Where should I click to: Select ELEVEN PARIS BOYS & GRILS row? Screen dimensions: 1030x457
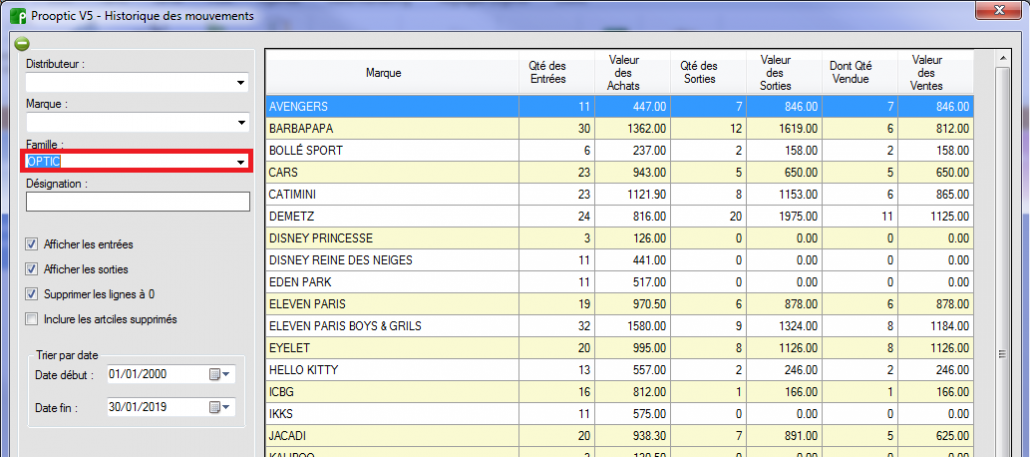click(x=619, y=326)
